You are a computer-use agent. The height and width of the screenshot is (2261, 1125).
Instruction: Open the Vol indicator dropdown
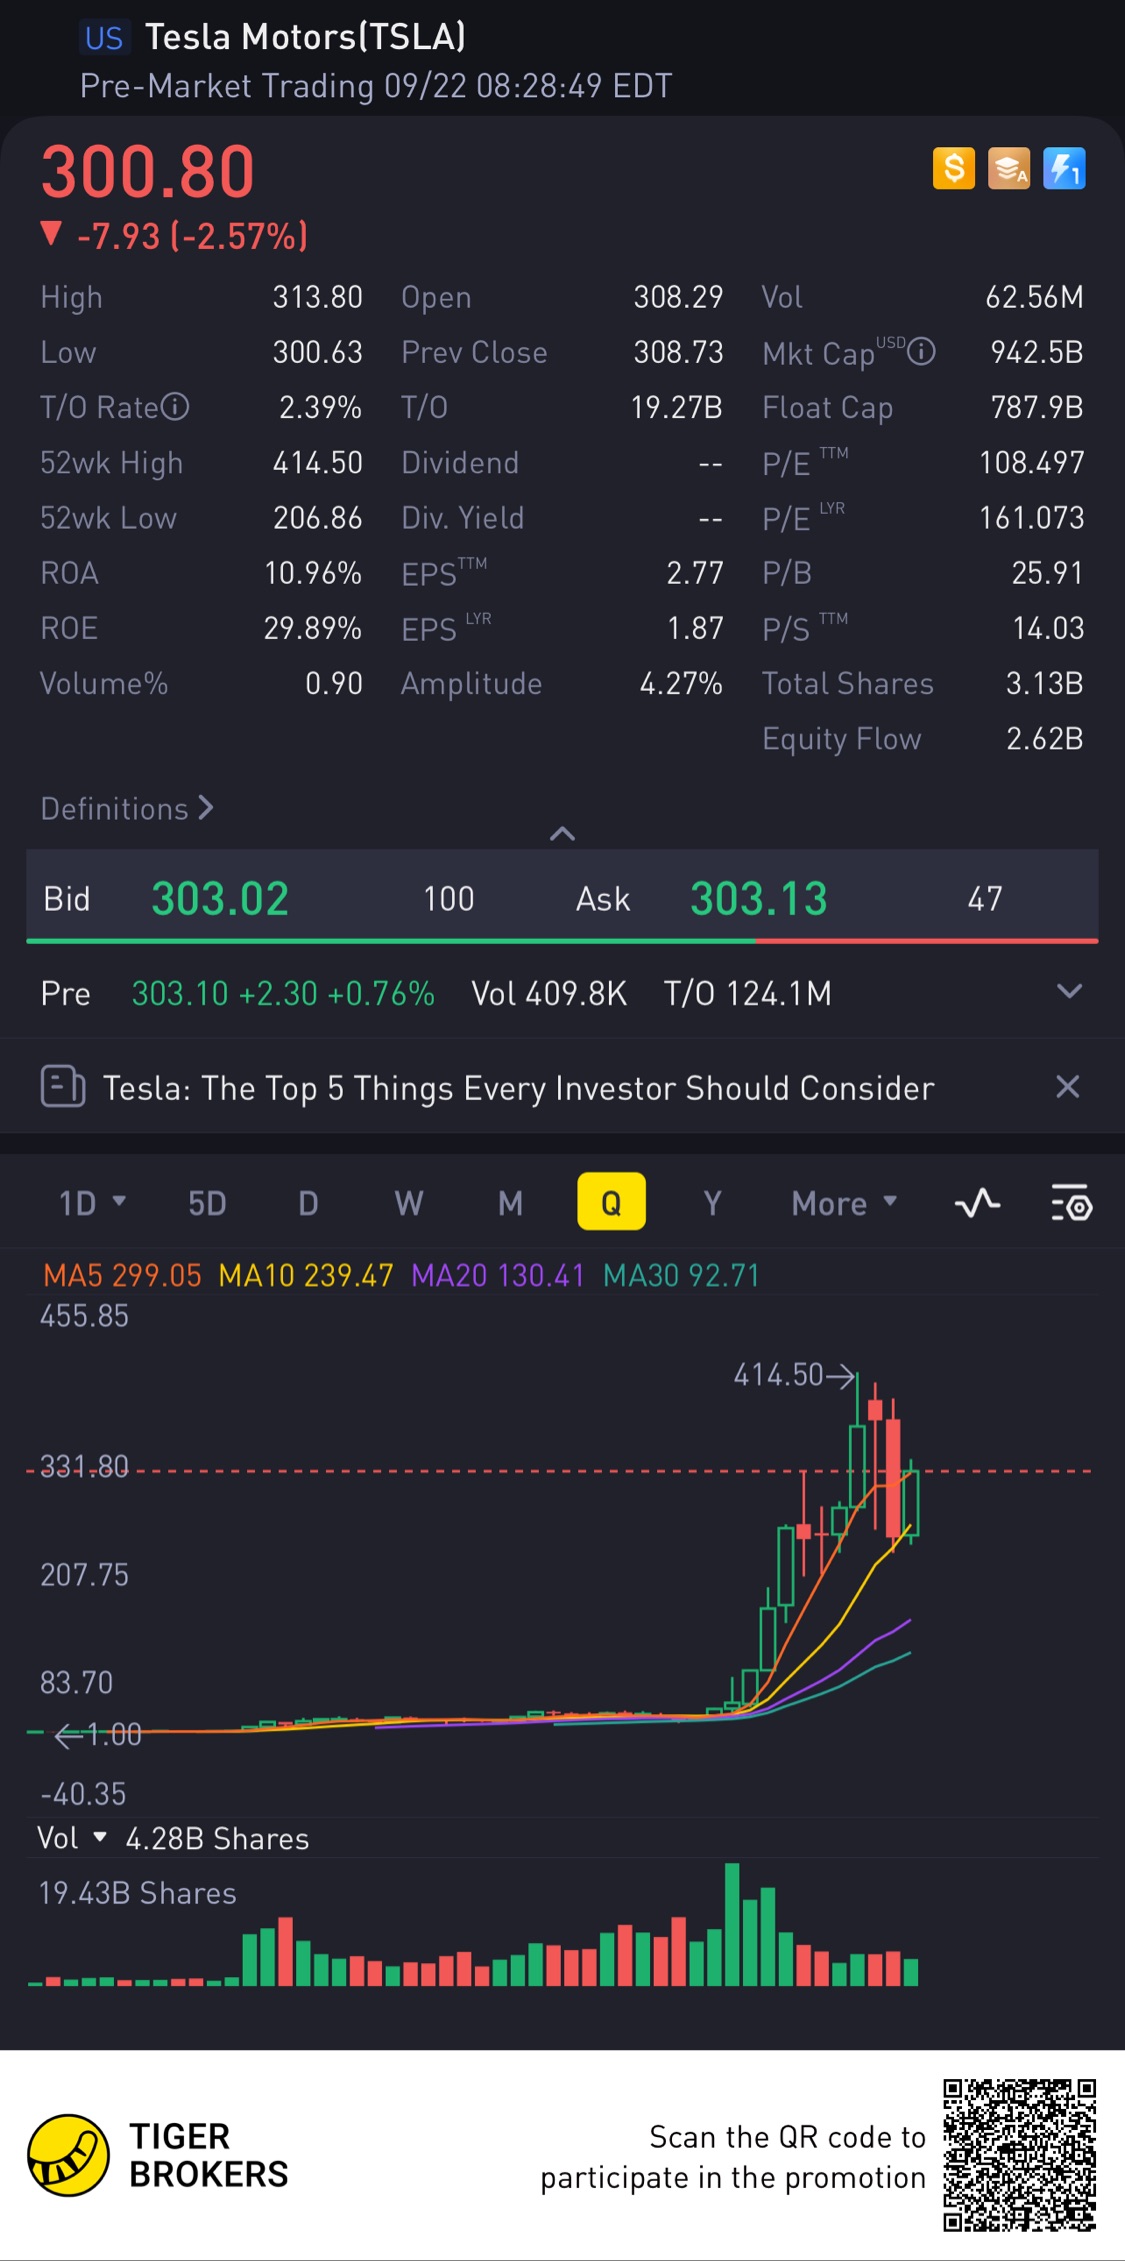click(x=72, y=1838)
